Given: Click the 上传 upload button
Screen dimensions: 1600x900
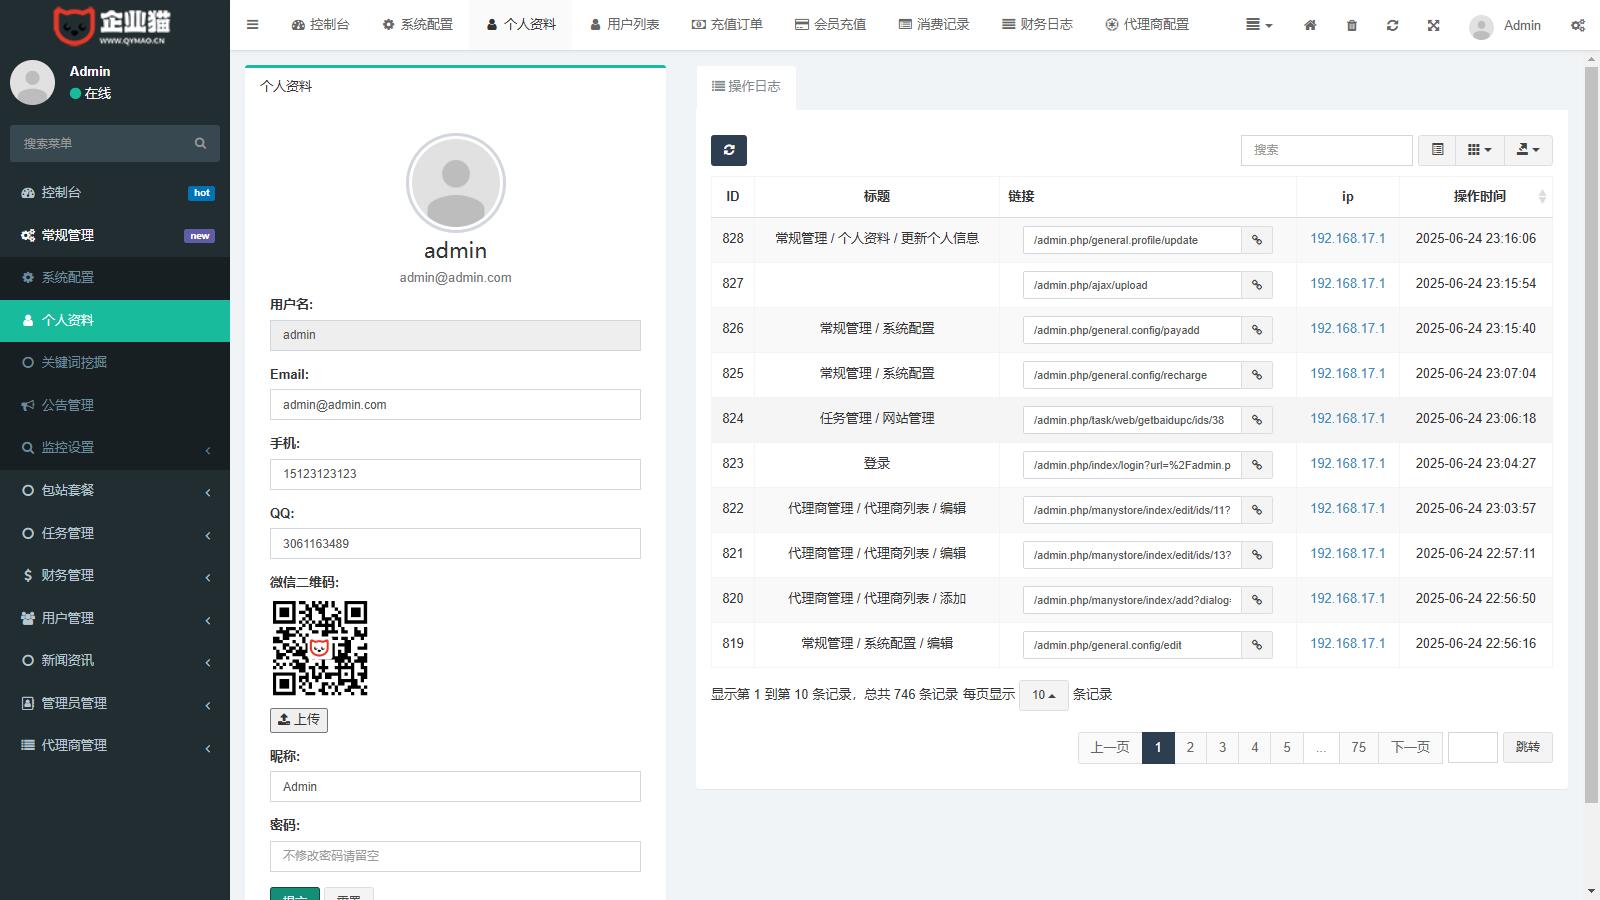Looking at the screenshot, I should pos(298,720).
